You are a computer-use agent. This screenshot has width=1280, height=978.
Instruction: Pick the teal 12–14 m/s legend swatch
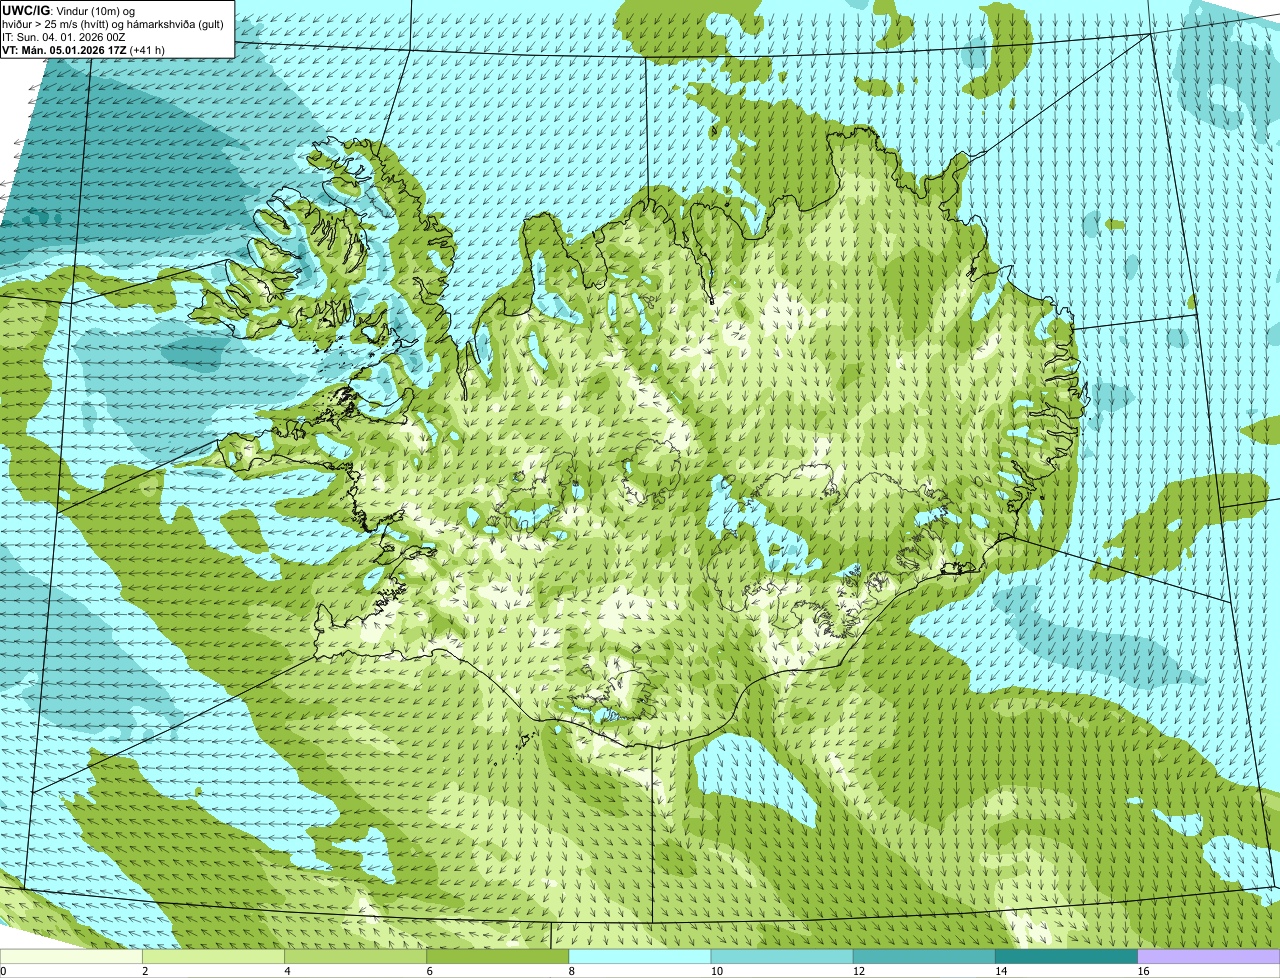(x=926, y=957)
